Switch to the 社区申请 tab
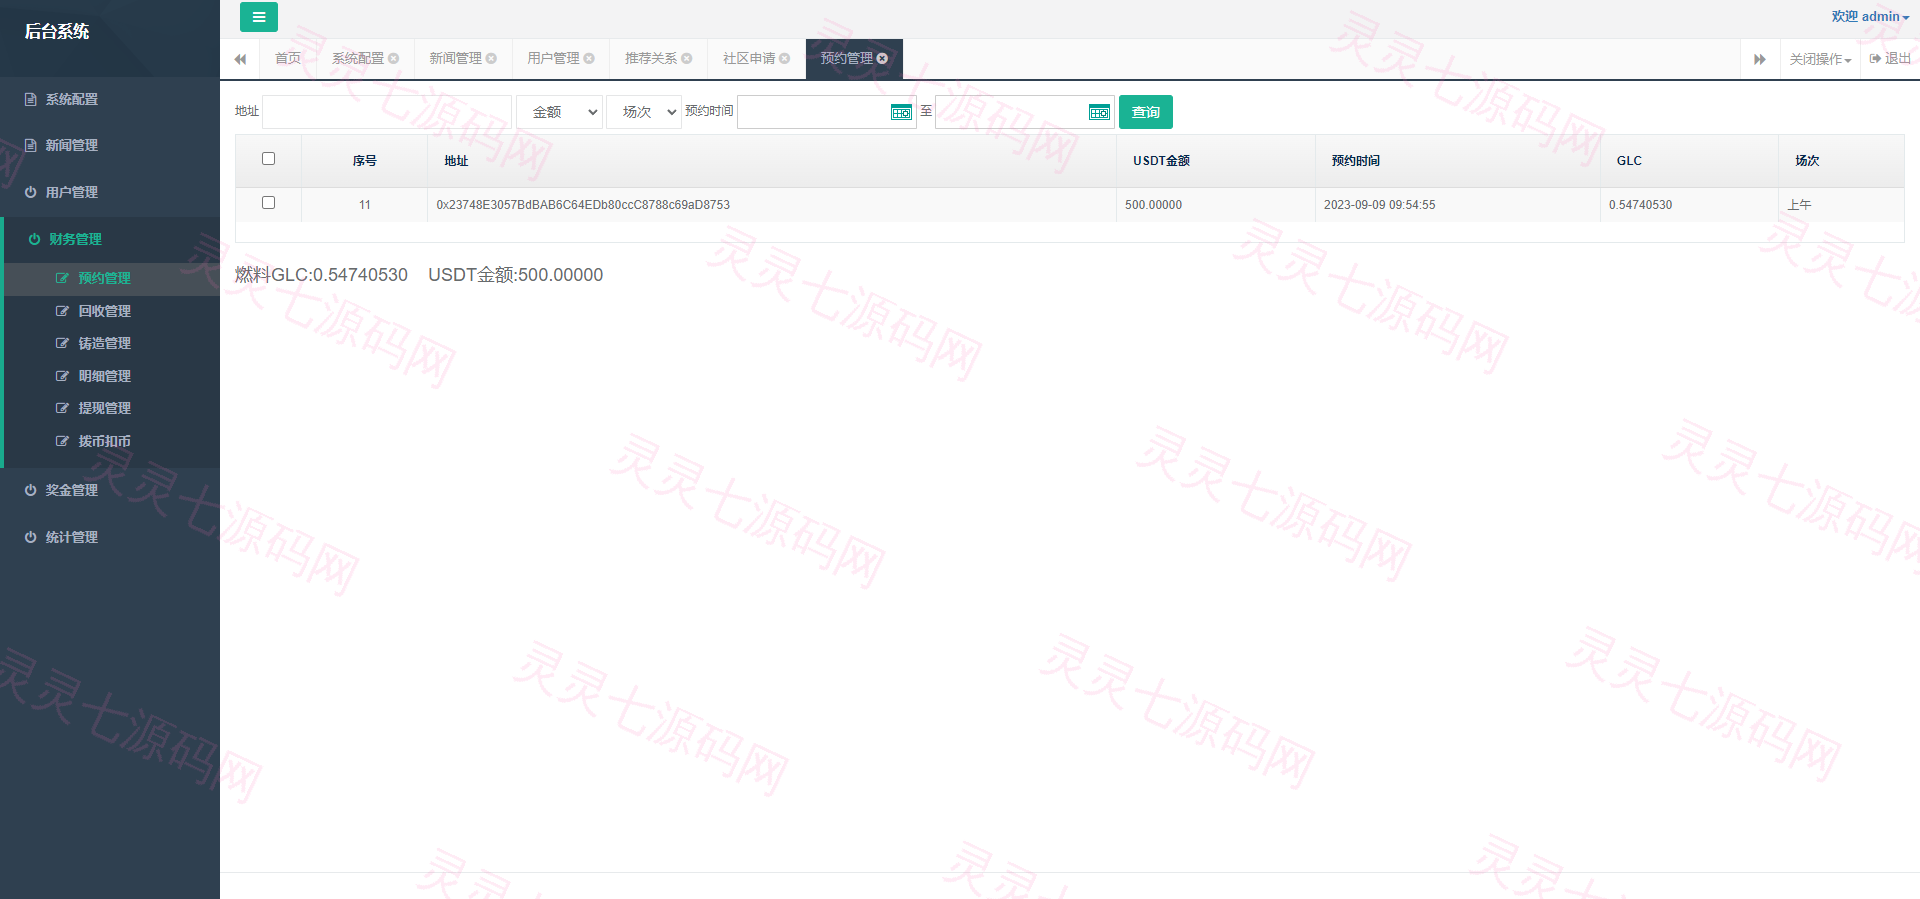Viewport: 1920px width, 899px height. [x=749, y=59]
